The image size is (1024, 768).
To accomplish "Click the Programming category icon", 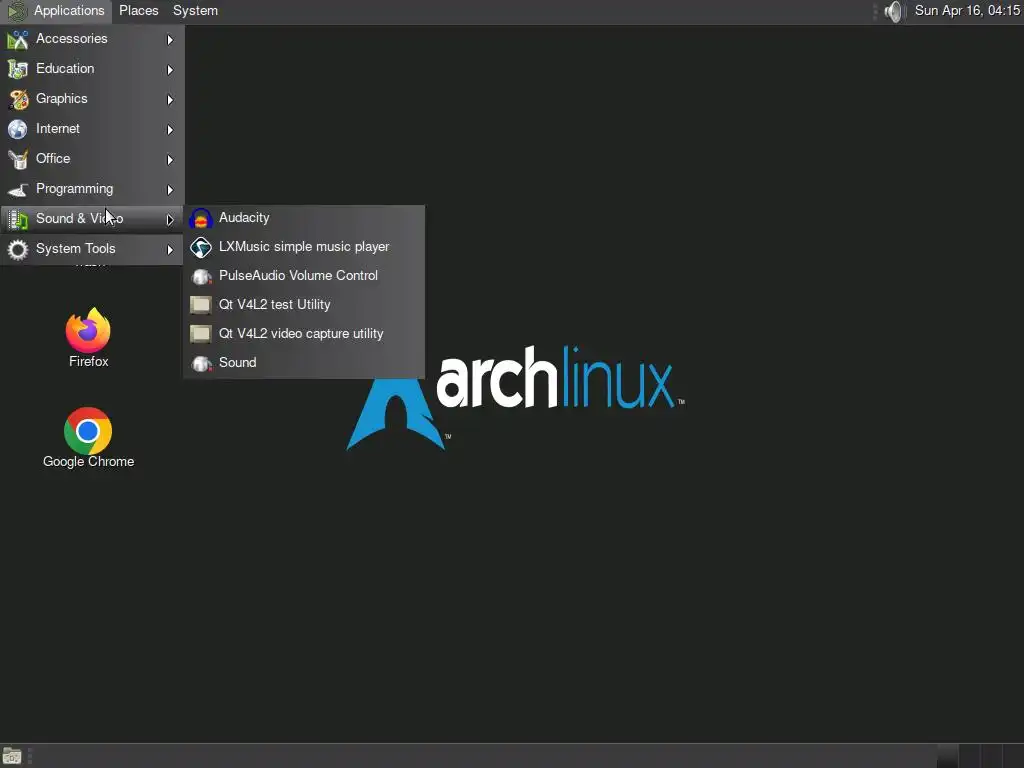I will pyautogui.click(x=18, y=189).
